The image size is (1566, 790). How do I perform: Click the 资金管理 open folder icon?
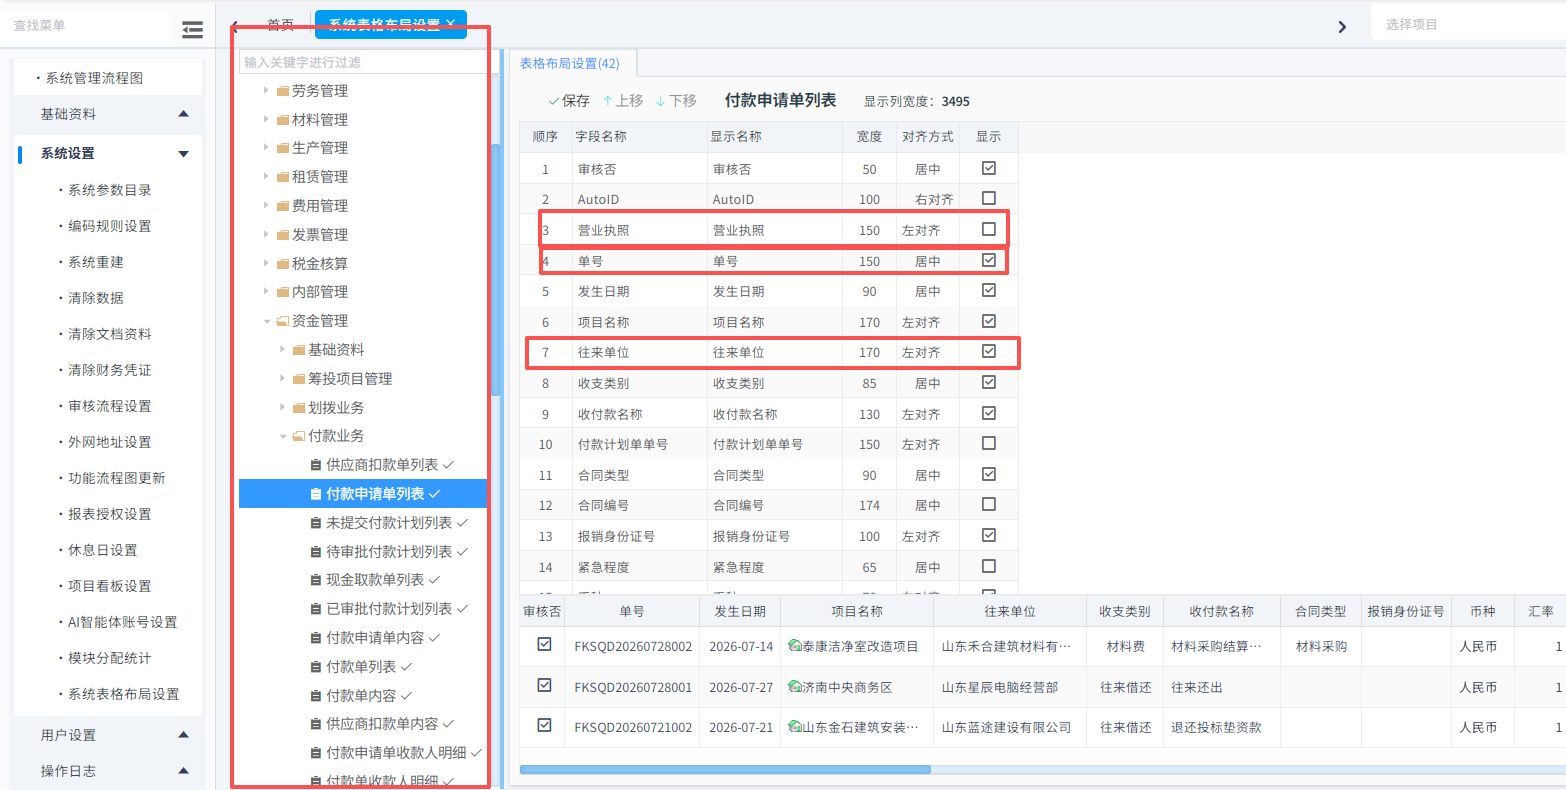(x=283, y=321)
